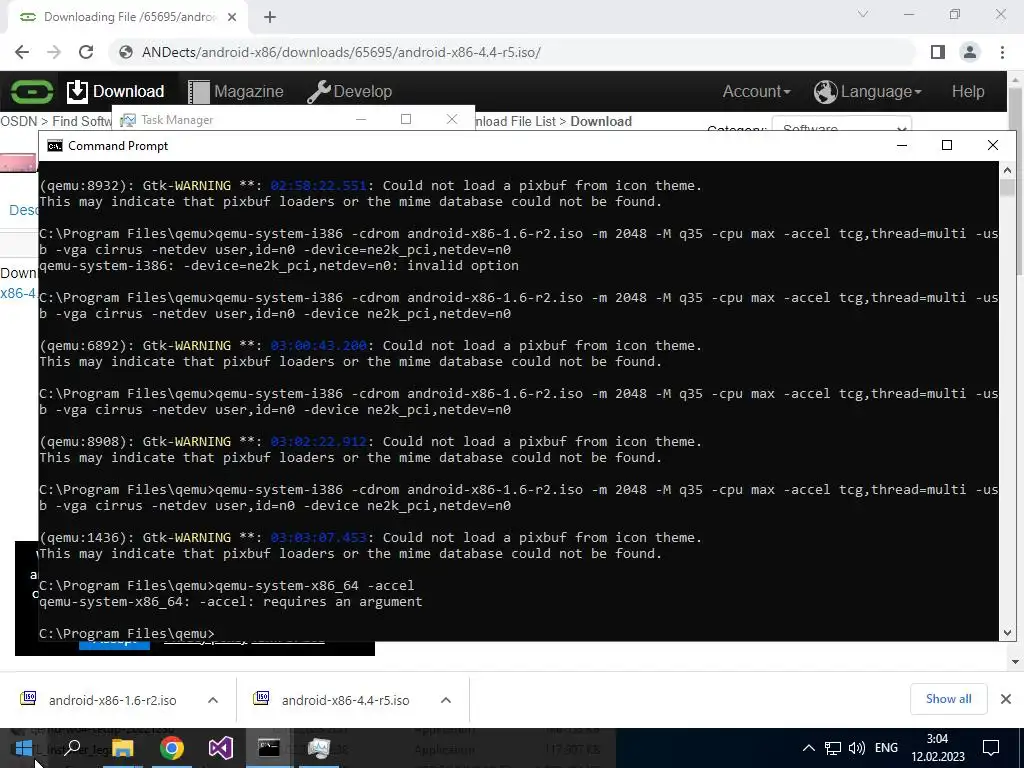This screenshot has width=1024, height=768.
Task: Open the Develop menu item
Action: point(349,91)
